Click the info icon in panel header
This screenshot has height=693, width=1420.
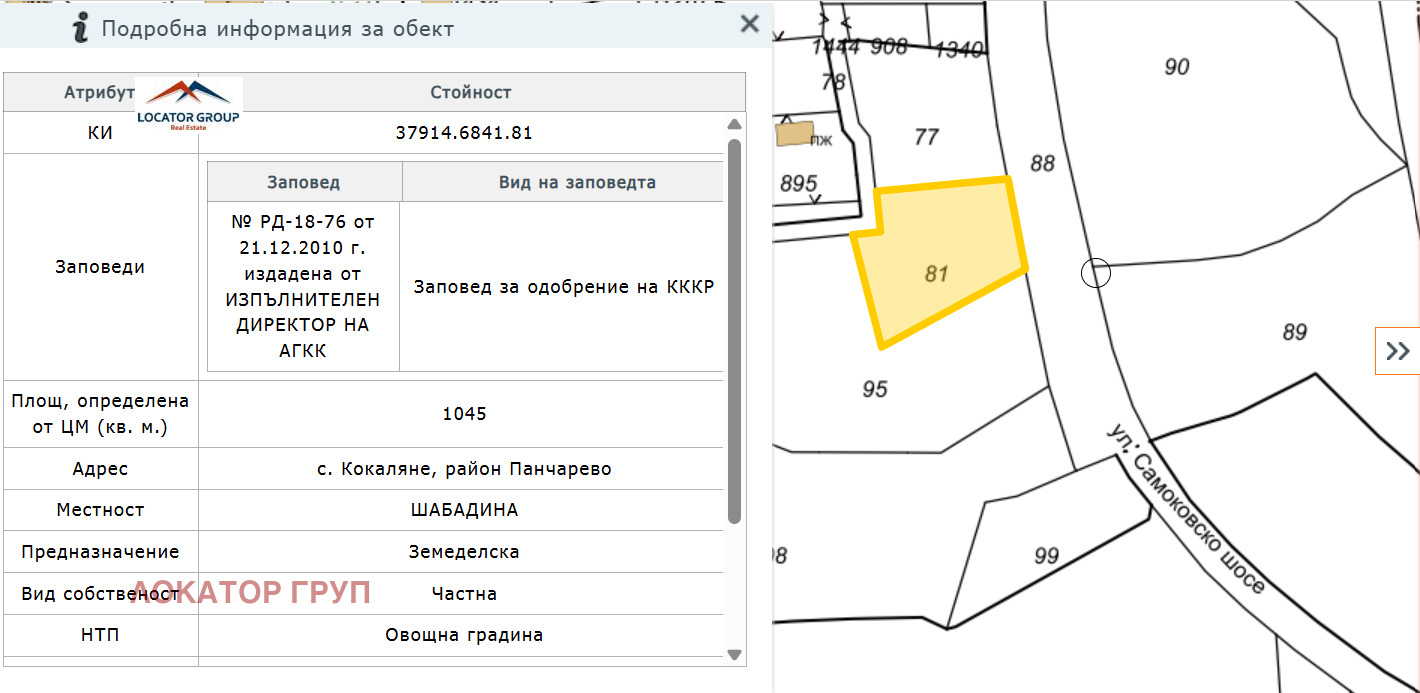pos(81,28)
